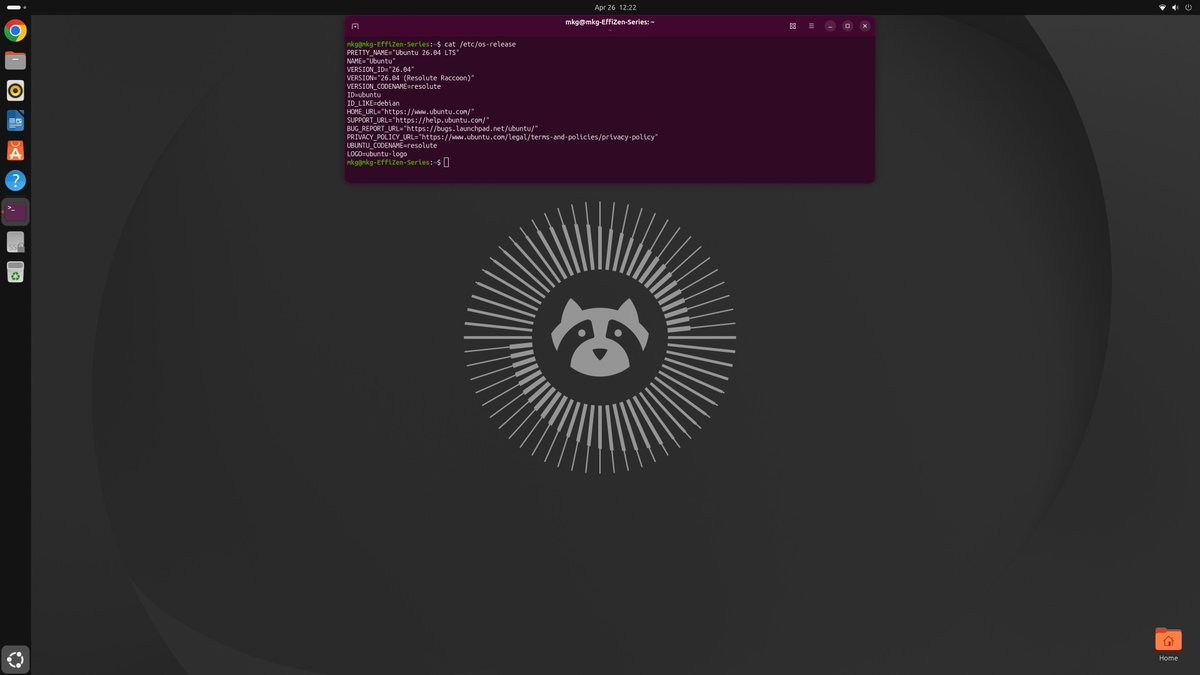Click the cat /etc/os-release command text

[x=481, y=44]
